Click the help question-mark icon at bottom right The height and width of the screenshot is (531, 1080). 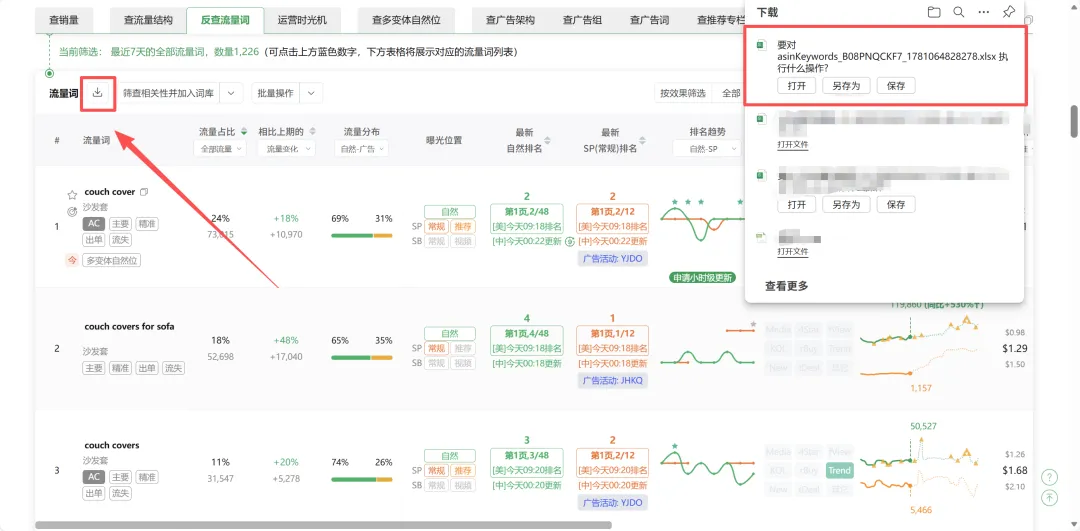pos(1049,477)
